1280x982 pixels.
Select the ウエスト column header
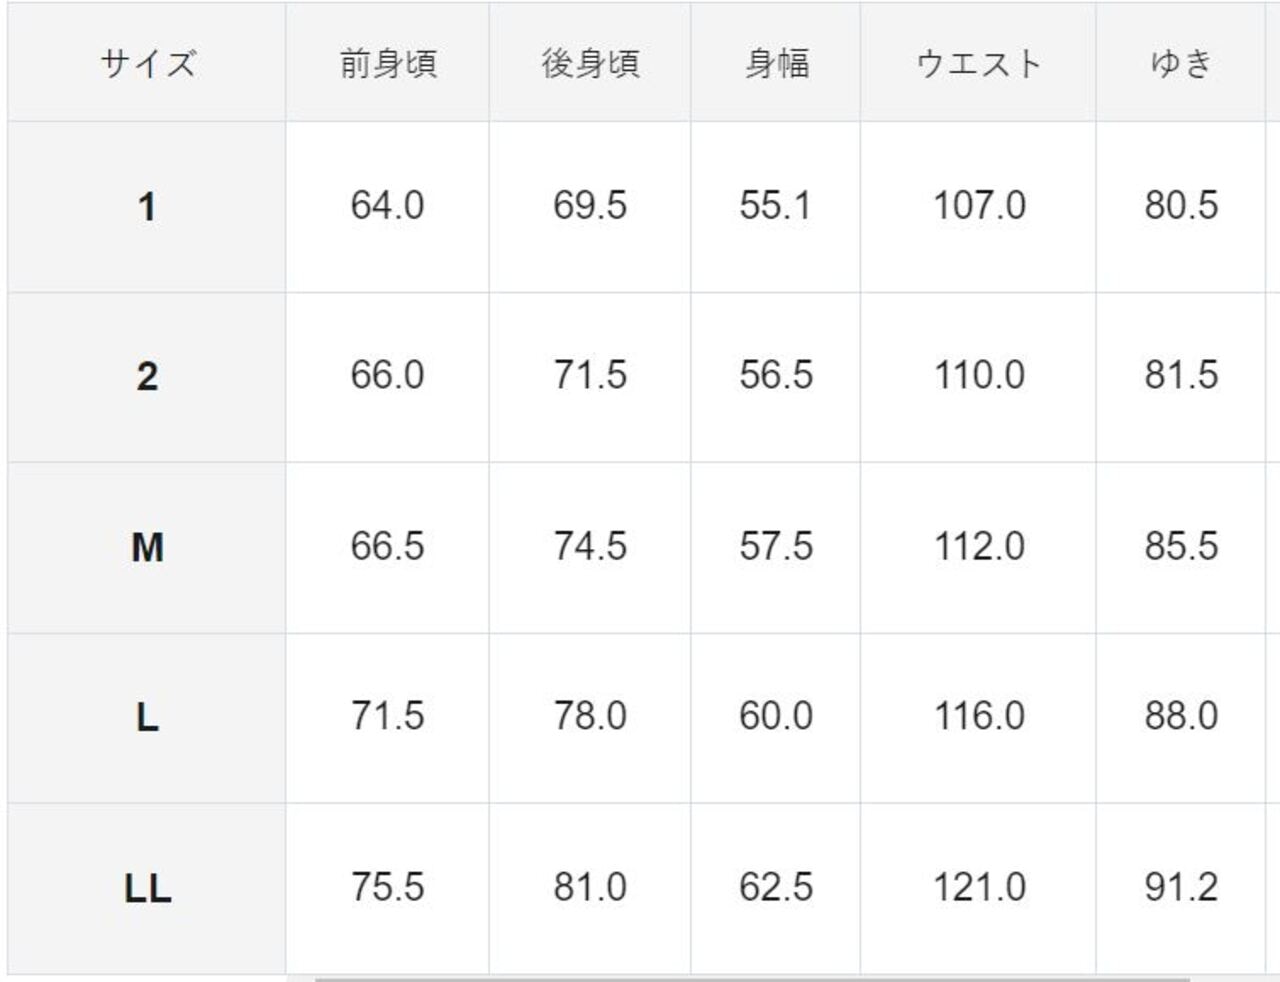pyautogui.click(x=978, y=64)
